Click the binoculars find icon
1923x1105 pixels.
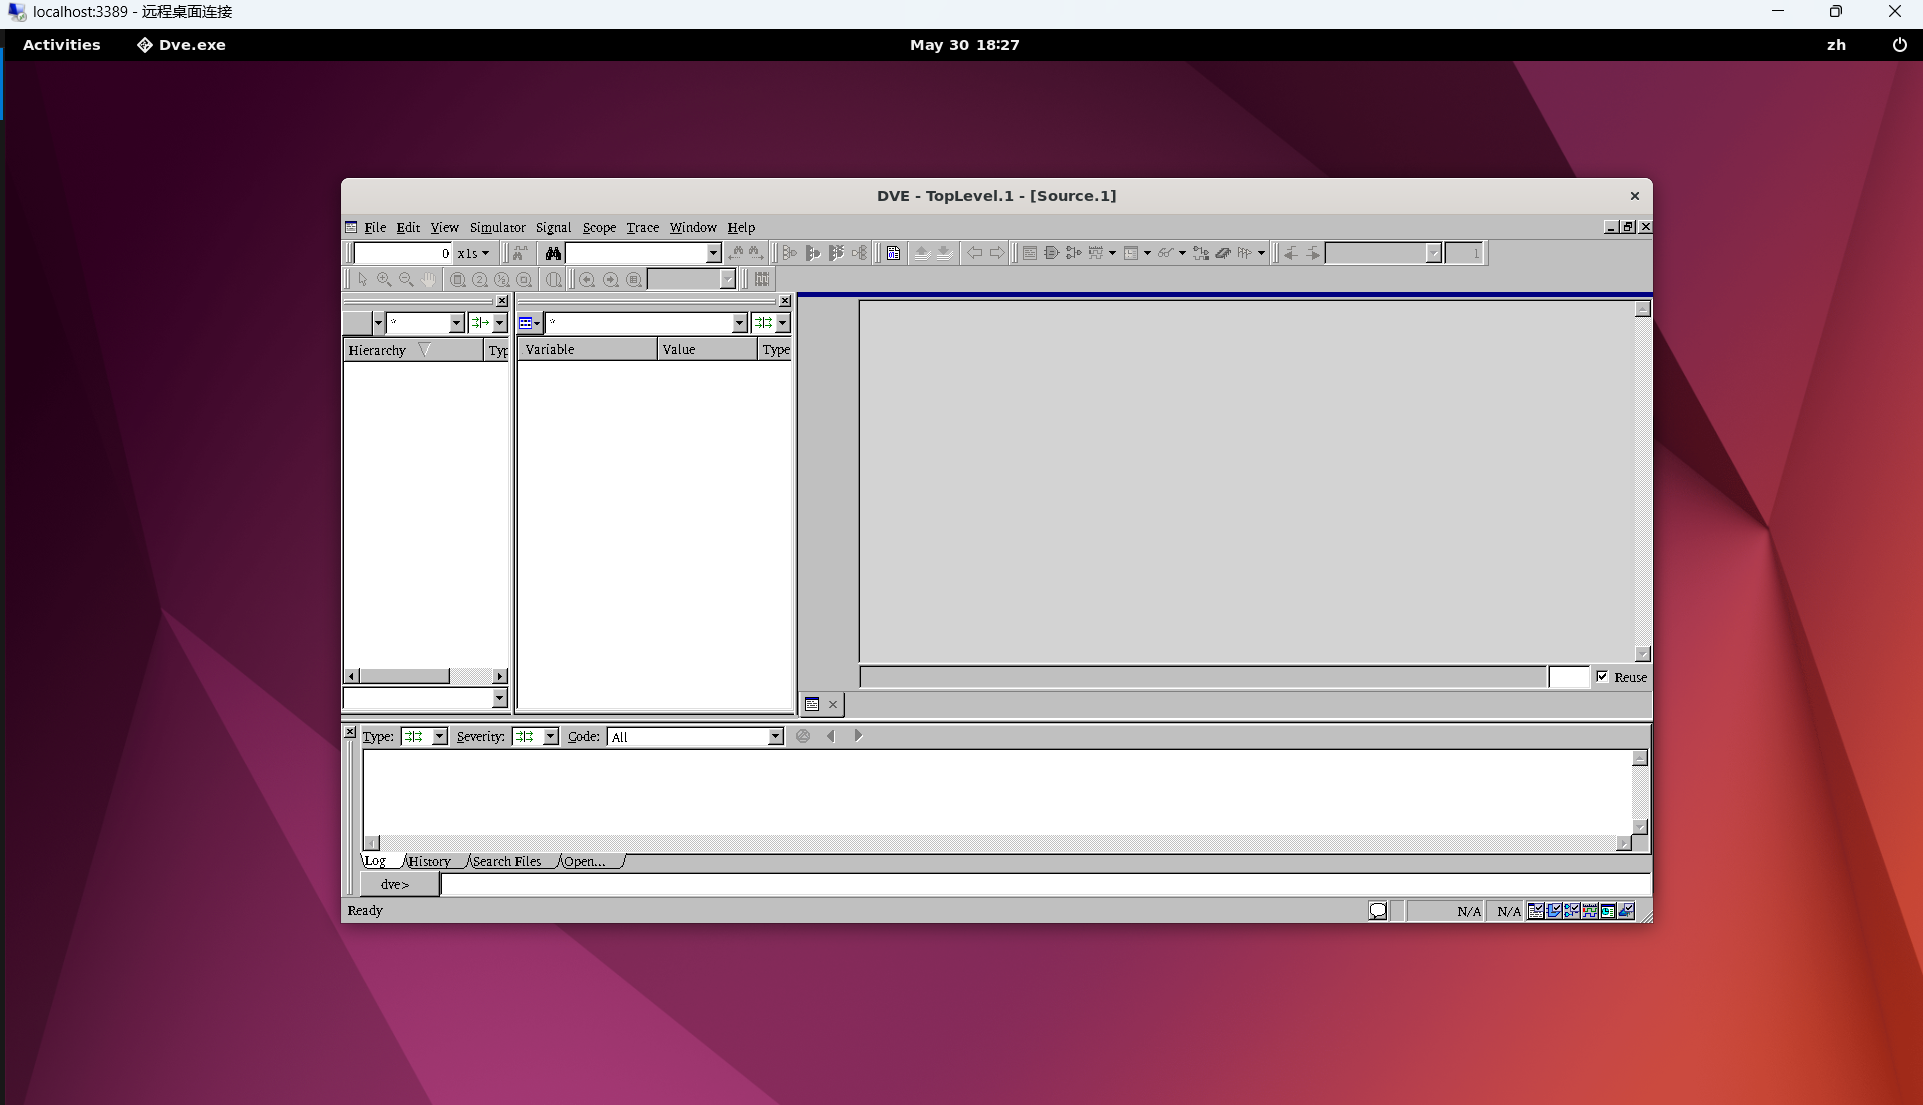tap(553, 253)
